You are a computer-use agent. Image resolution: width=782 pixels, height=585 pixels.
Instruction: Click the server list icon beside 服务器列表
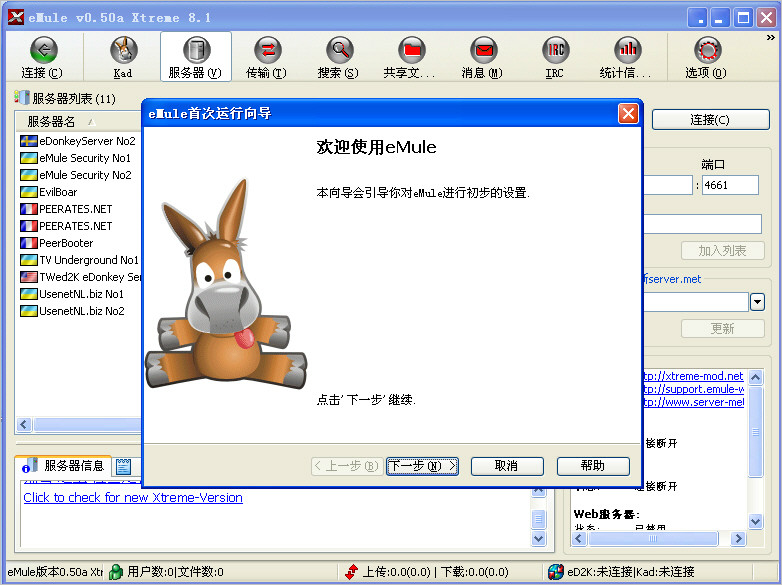(22, 97)
